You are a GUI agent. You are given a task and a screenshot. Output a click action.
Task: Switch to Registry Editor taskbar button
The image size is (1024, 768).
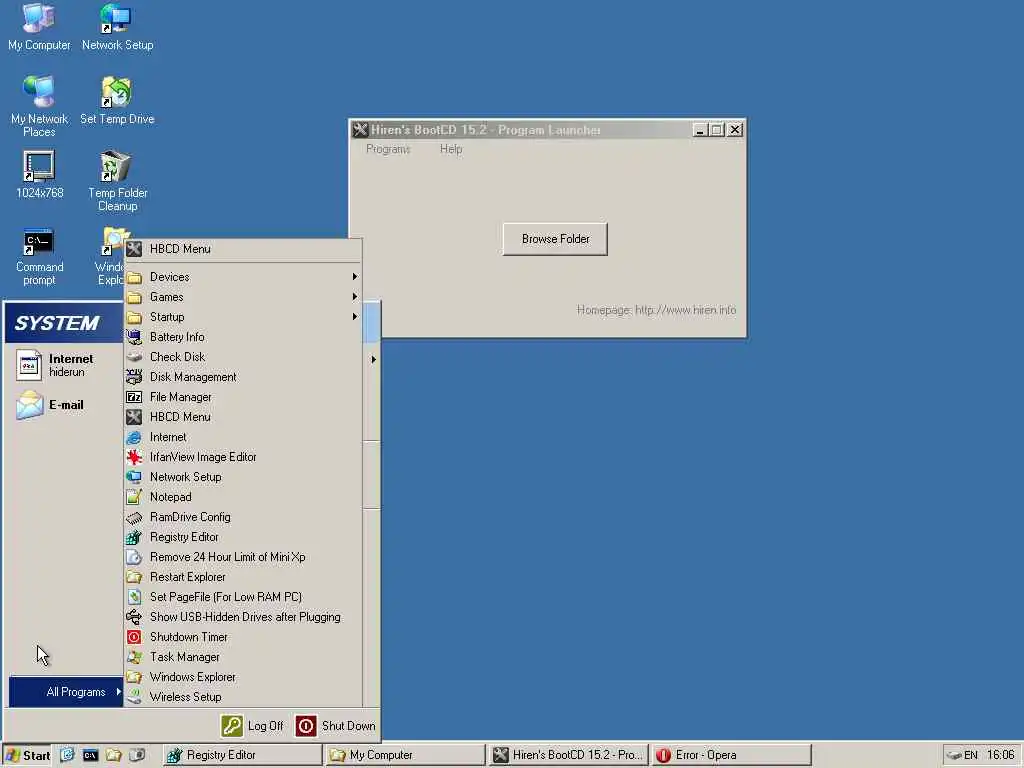coord(242,755)
